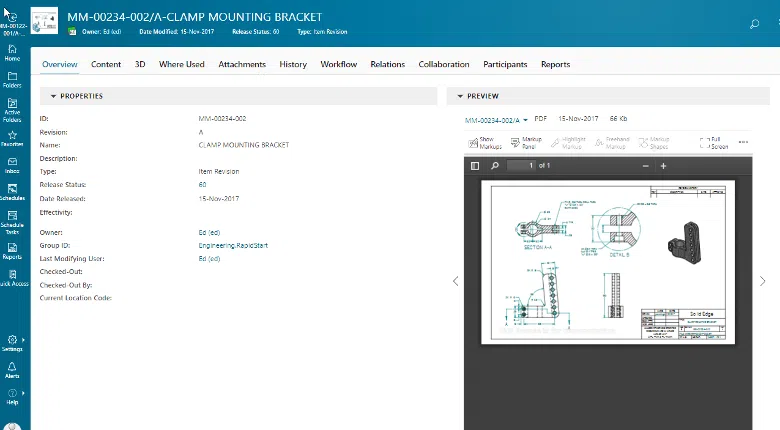Click the PDF page number field
The image size is (780, 430).
tap(521, 166)
